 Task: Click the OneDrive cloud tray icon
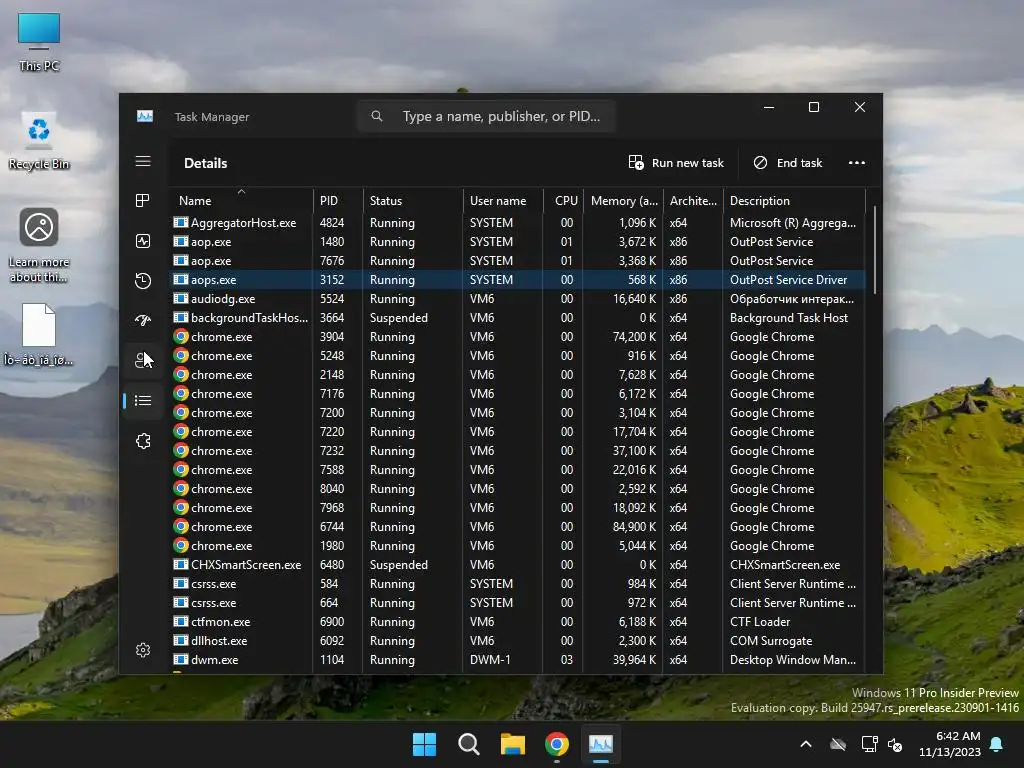click(838, 744)
